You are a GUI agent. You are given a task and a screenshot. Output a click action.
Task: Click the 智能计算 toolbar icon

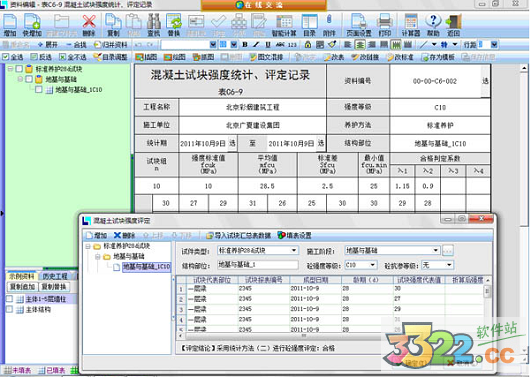[x=284, y=24]
